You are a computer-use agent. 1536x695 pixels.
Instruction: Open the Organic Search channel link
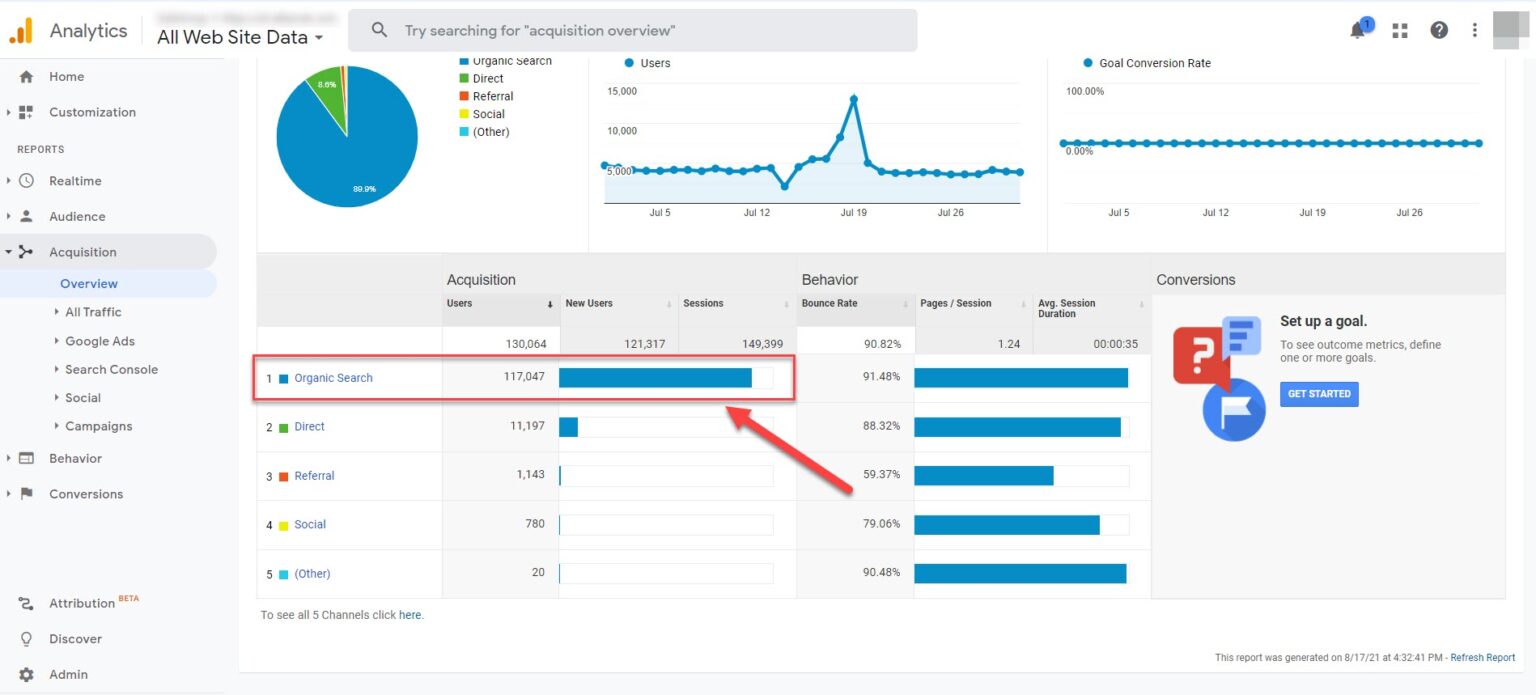tap(333, 378)
